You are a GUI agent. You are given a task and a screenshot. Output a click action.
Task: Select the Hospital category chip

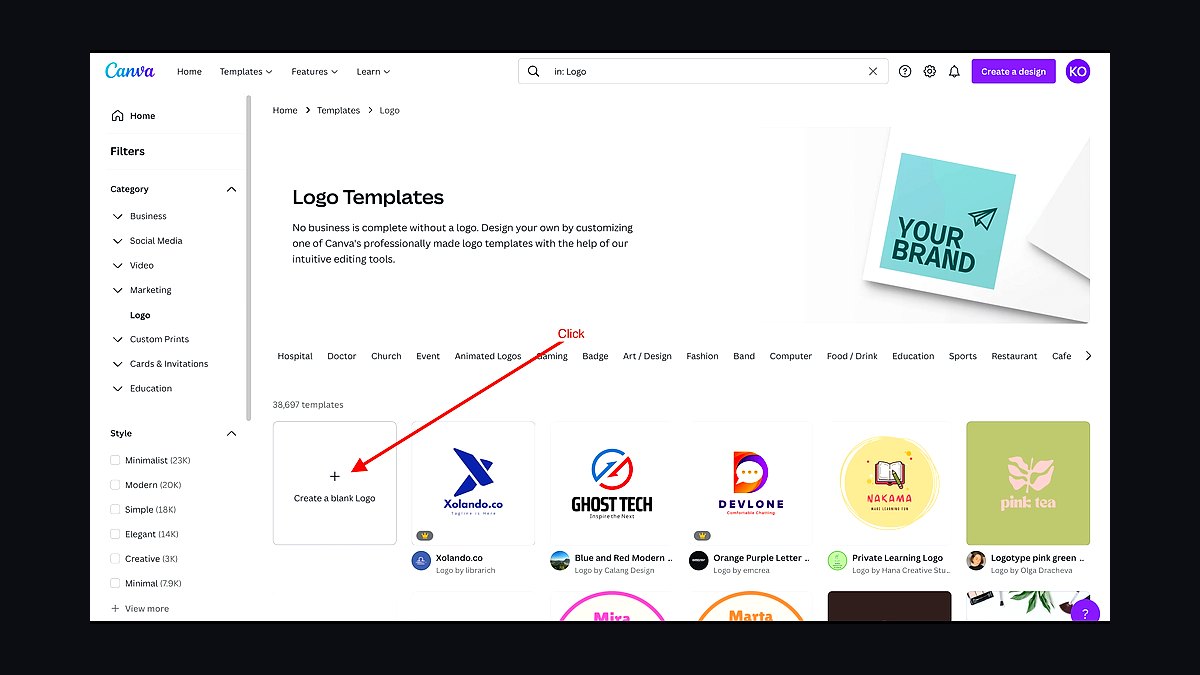(295, 356)
